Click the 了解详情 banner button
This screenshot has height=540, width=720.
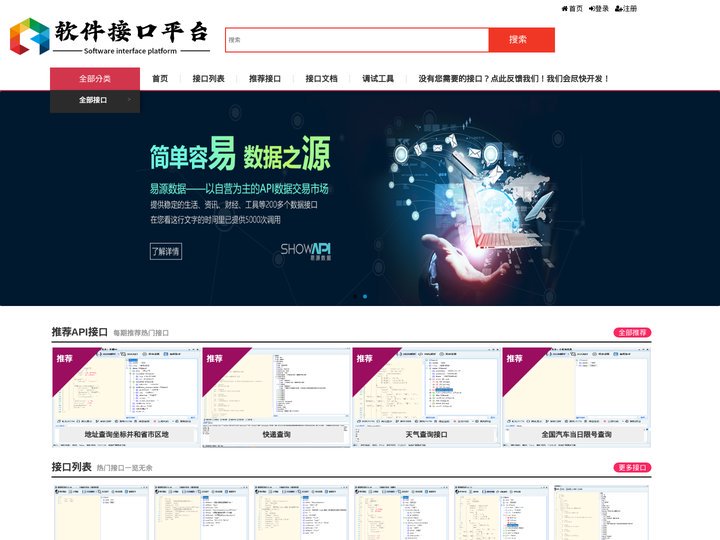tap(166, 251)
